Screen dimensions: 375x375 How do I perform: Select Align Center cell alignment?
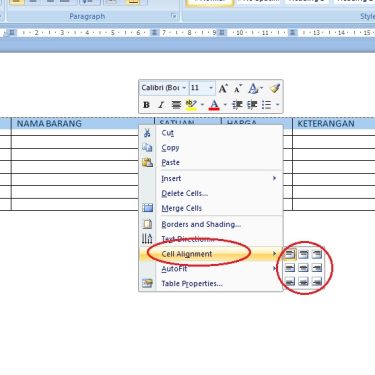coord(303,268)
